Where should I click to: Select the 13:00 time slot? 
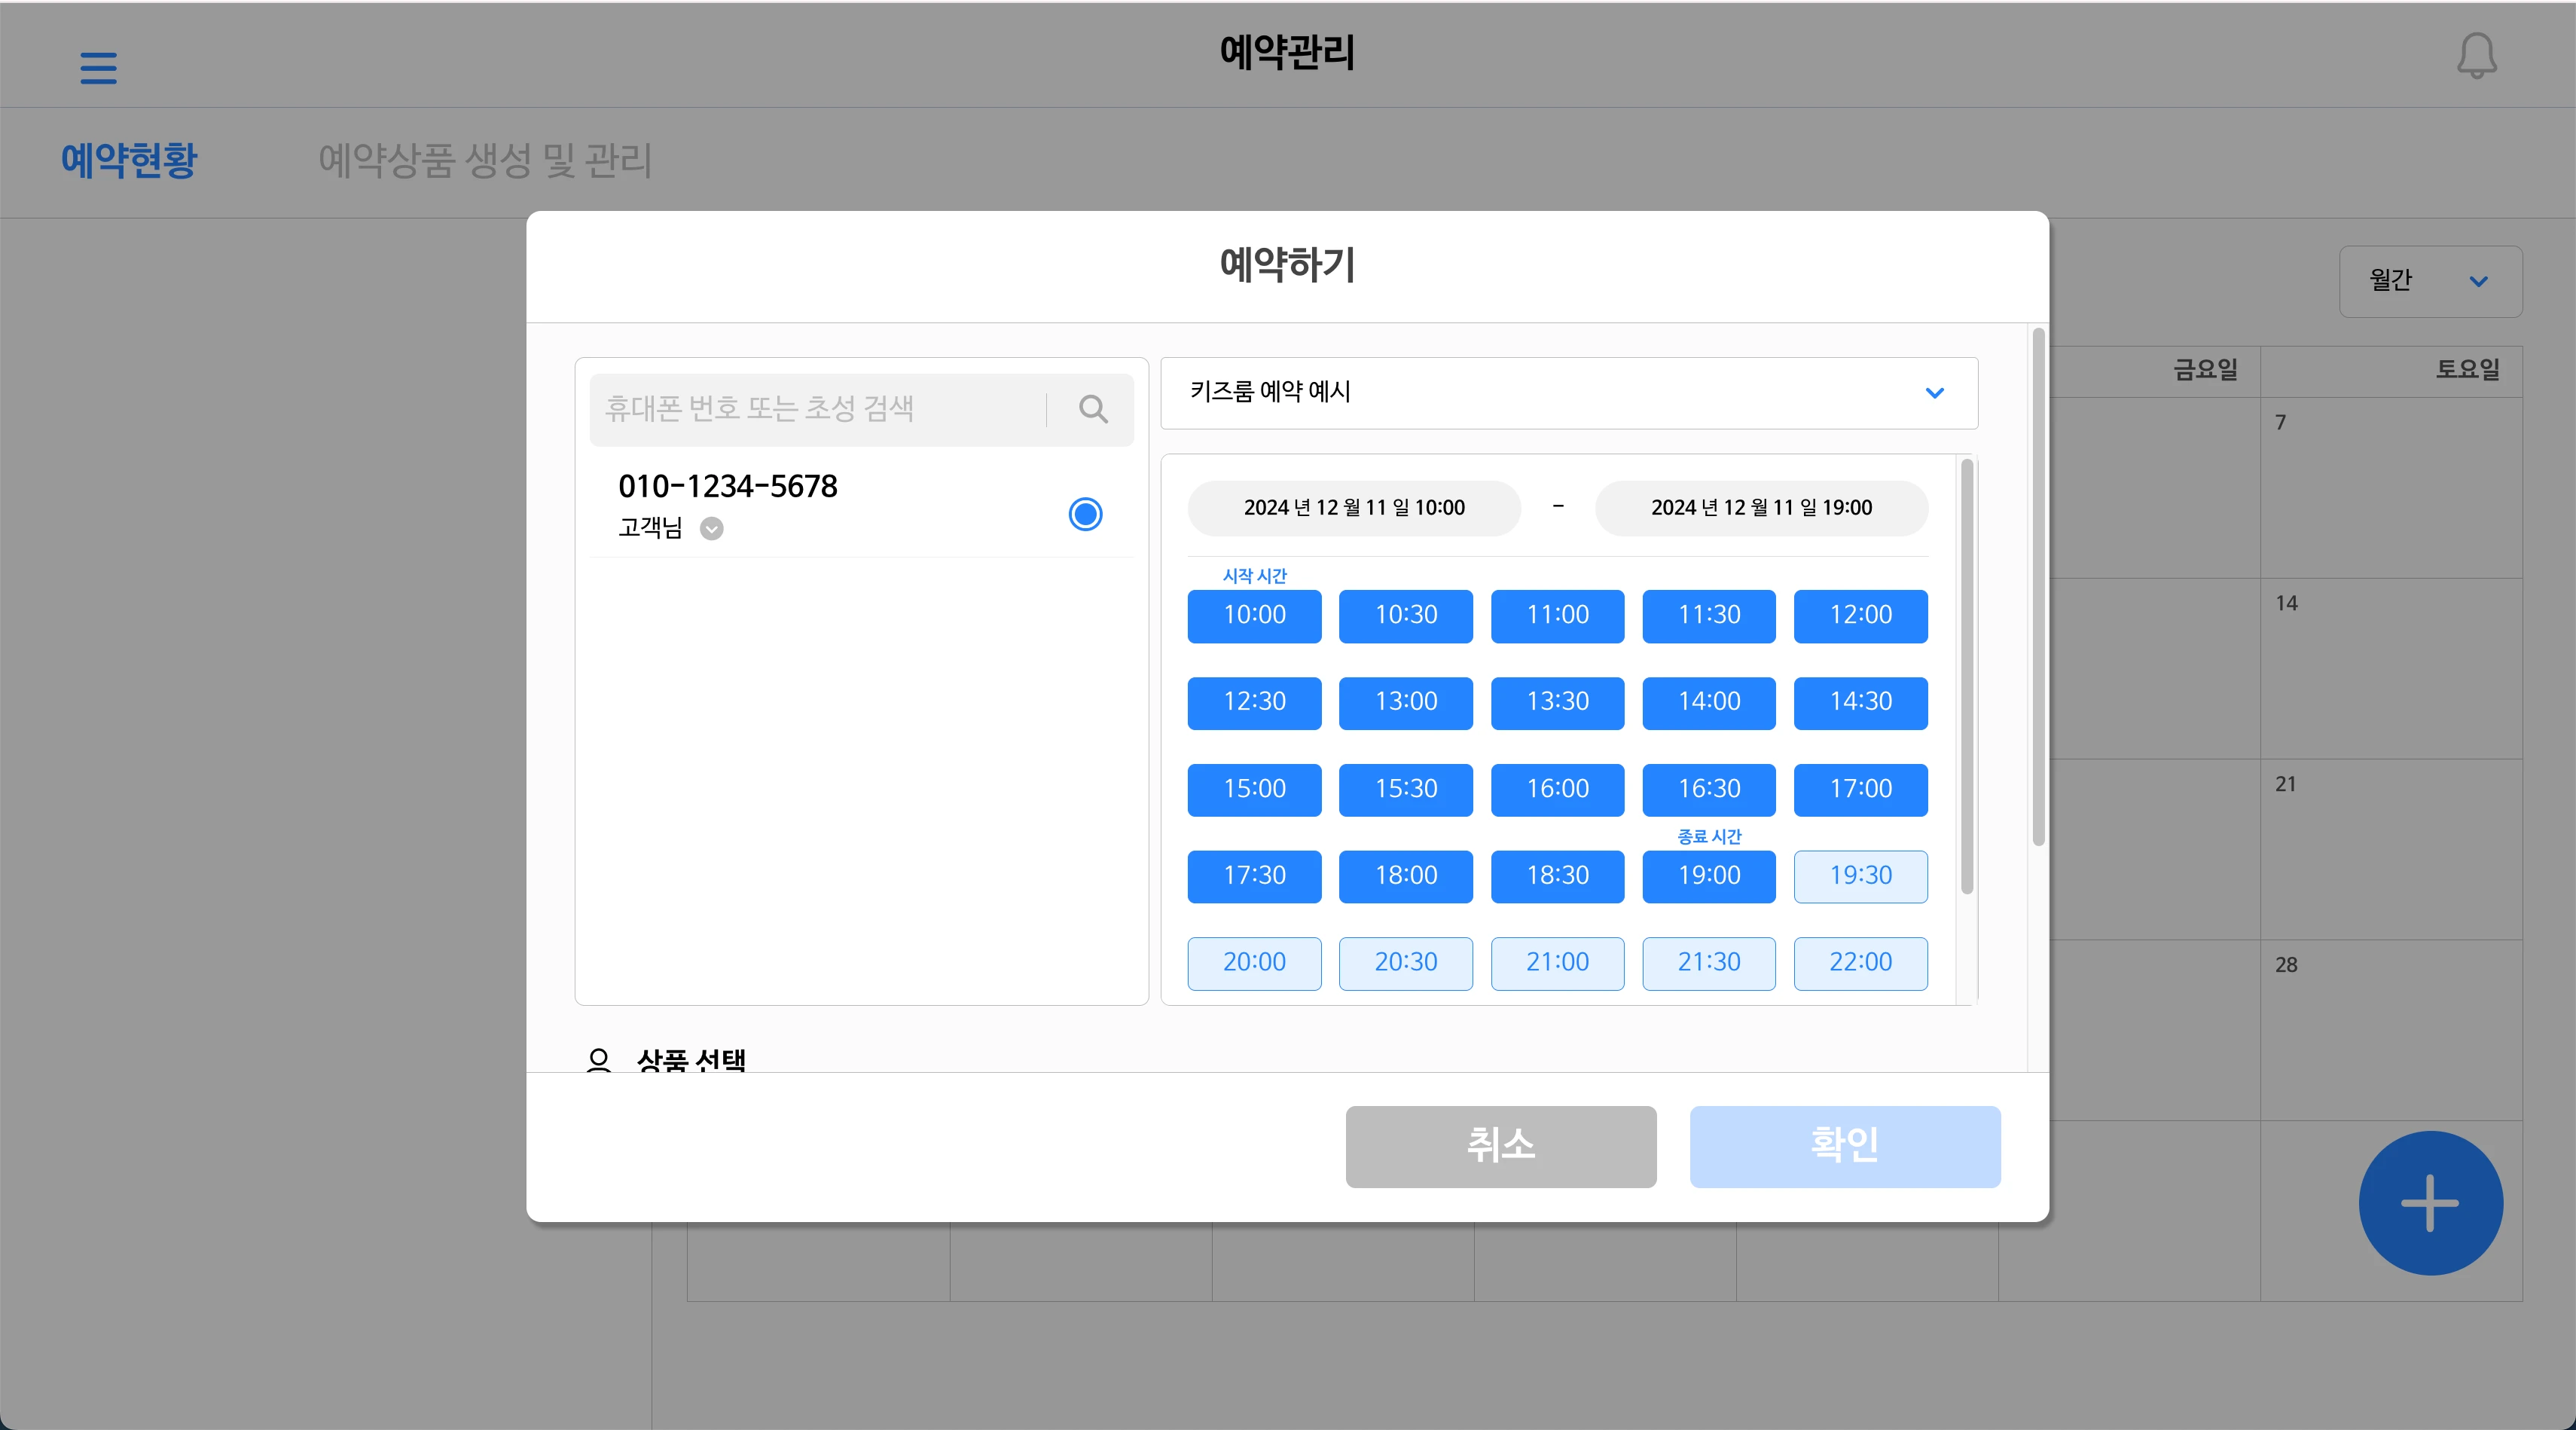1405,703
